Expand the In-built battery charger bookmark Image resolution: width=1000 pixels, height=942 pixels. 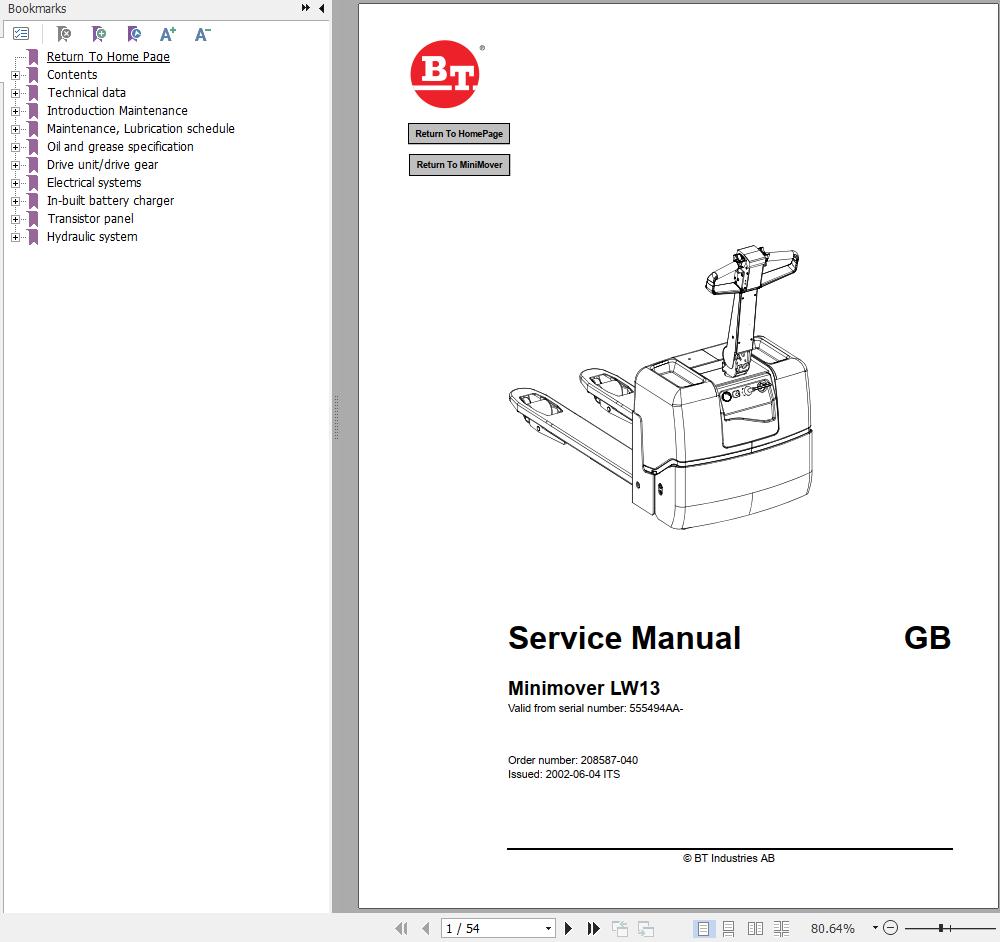tap(15, 201)
